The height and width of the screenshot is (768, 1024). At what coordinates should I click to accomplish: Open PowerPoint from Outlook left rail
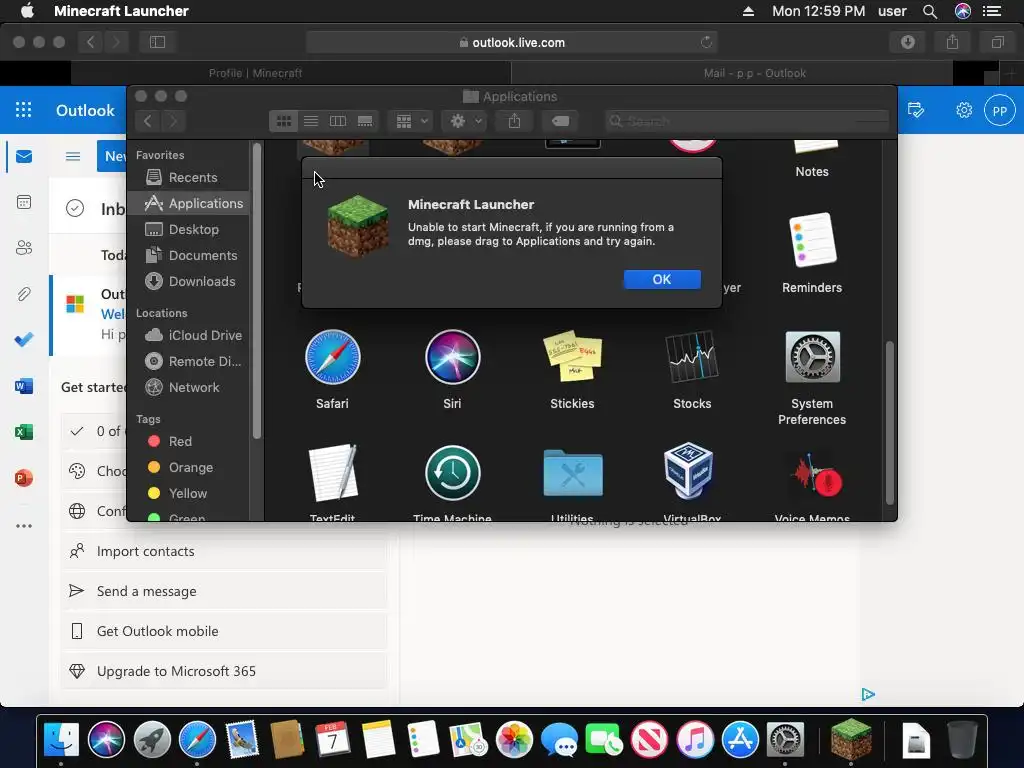click(x=24, y=478)
